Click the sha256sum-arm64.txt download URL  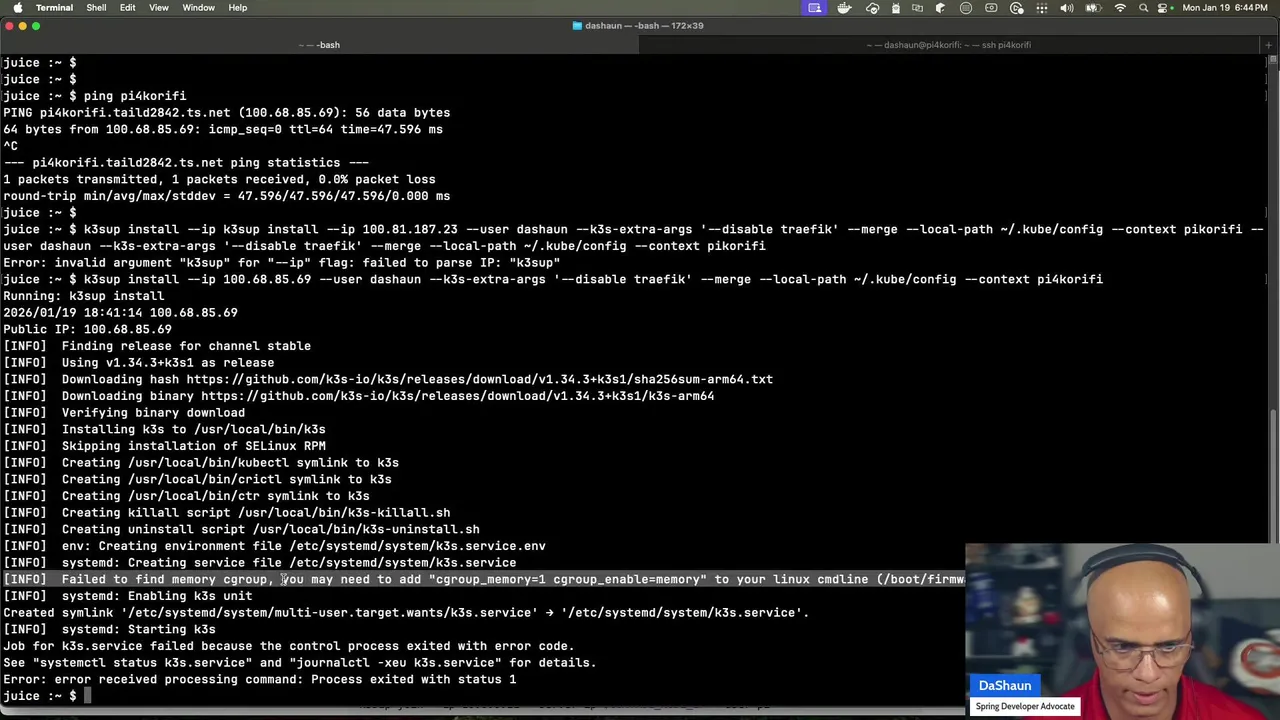click(x=479, y=379)
